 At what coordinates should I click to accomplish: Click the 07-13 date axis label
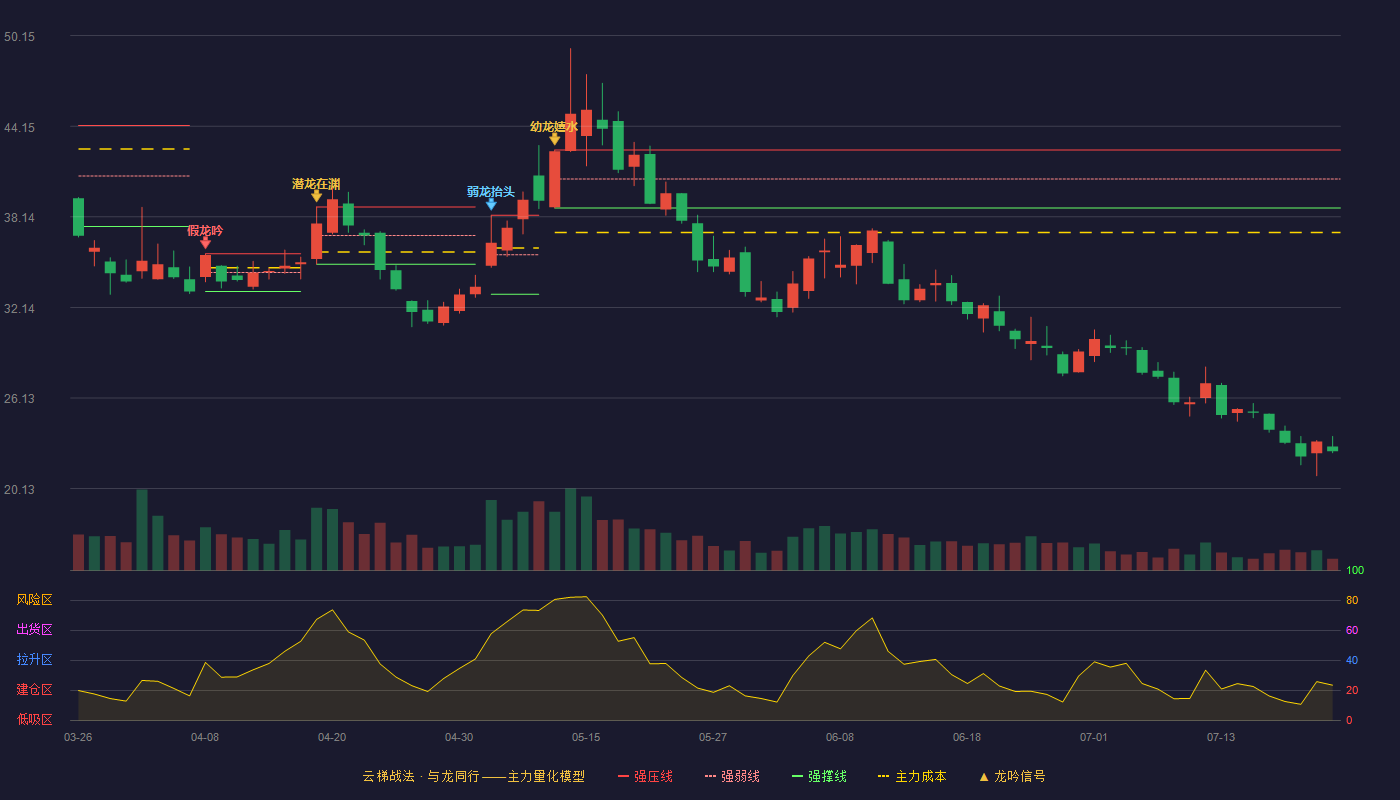[x=1221, y=737]
